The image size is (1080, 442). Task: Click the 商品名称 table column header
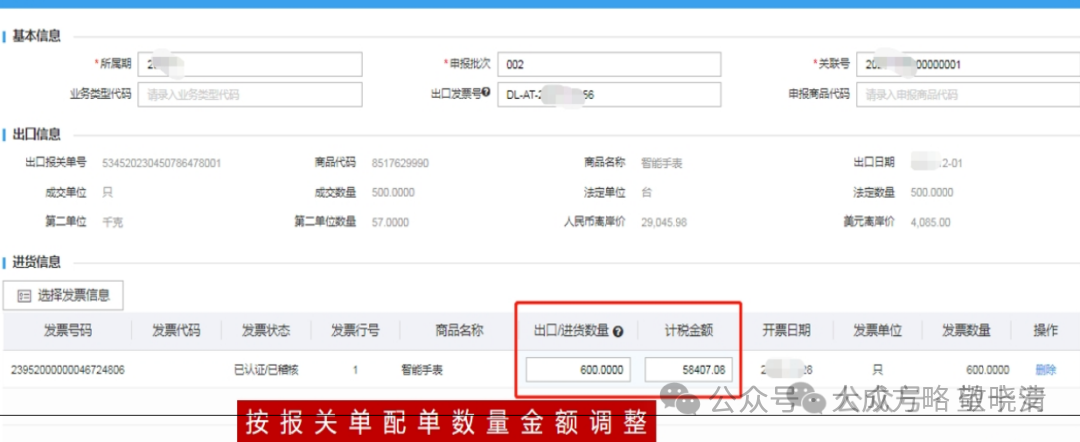point(459,330)
